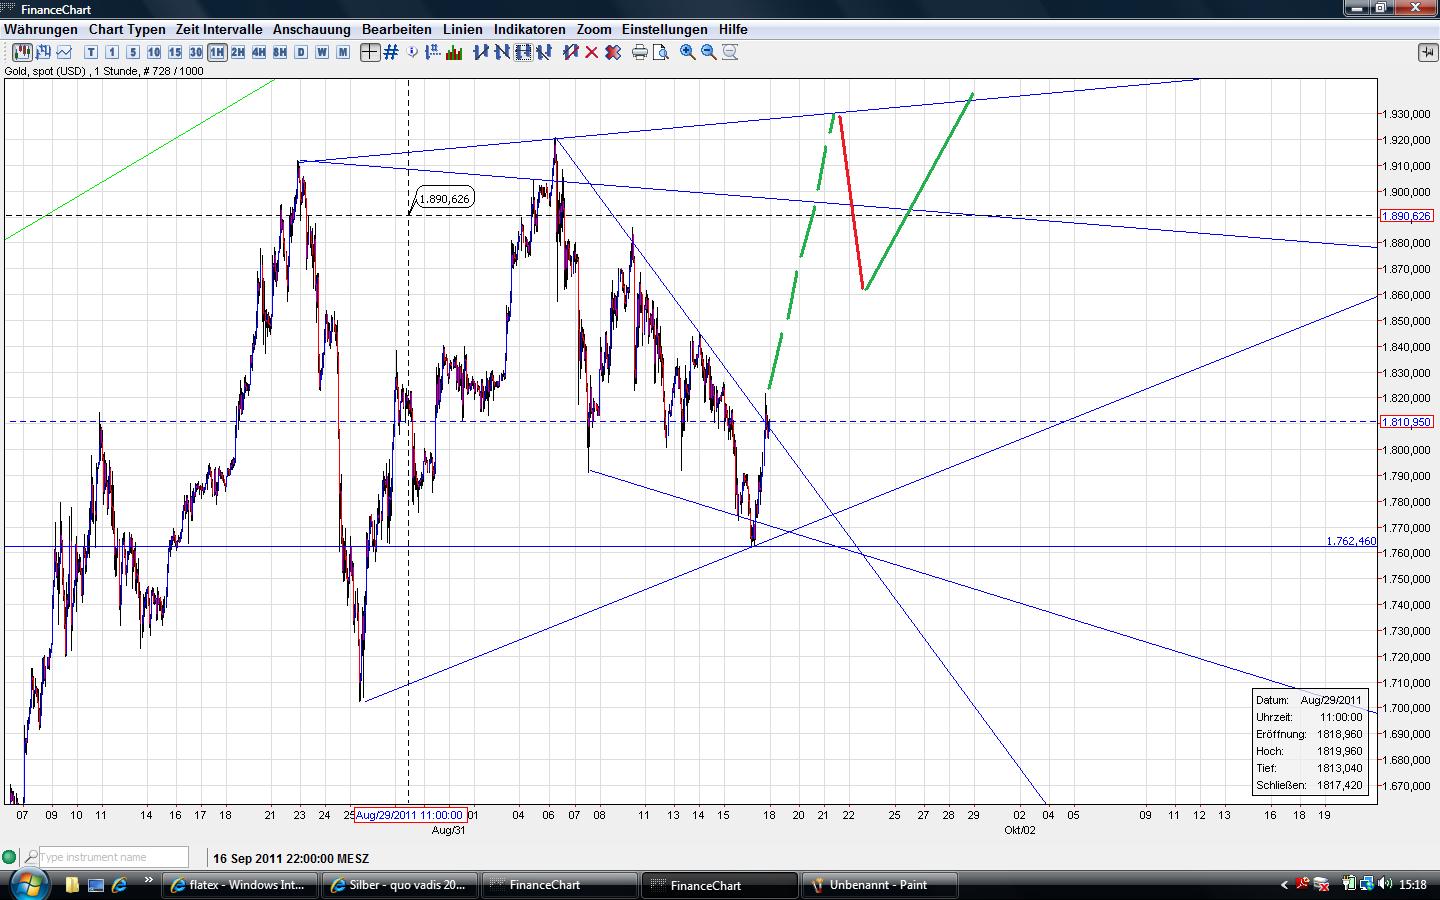Open the Linien menu

pos(462,29)
